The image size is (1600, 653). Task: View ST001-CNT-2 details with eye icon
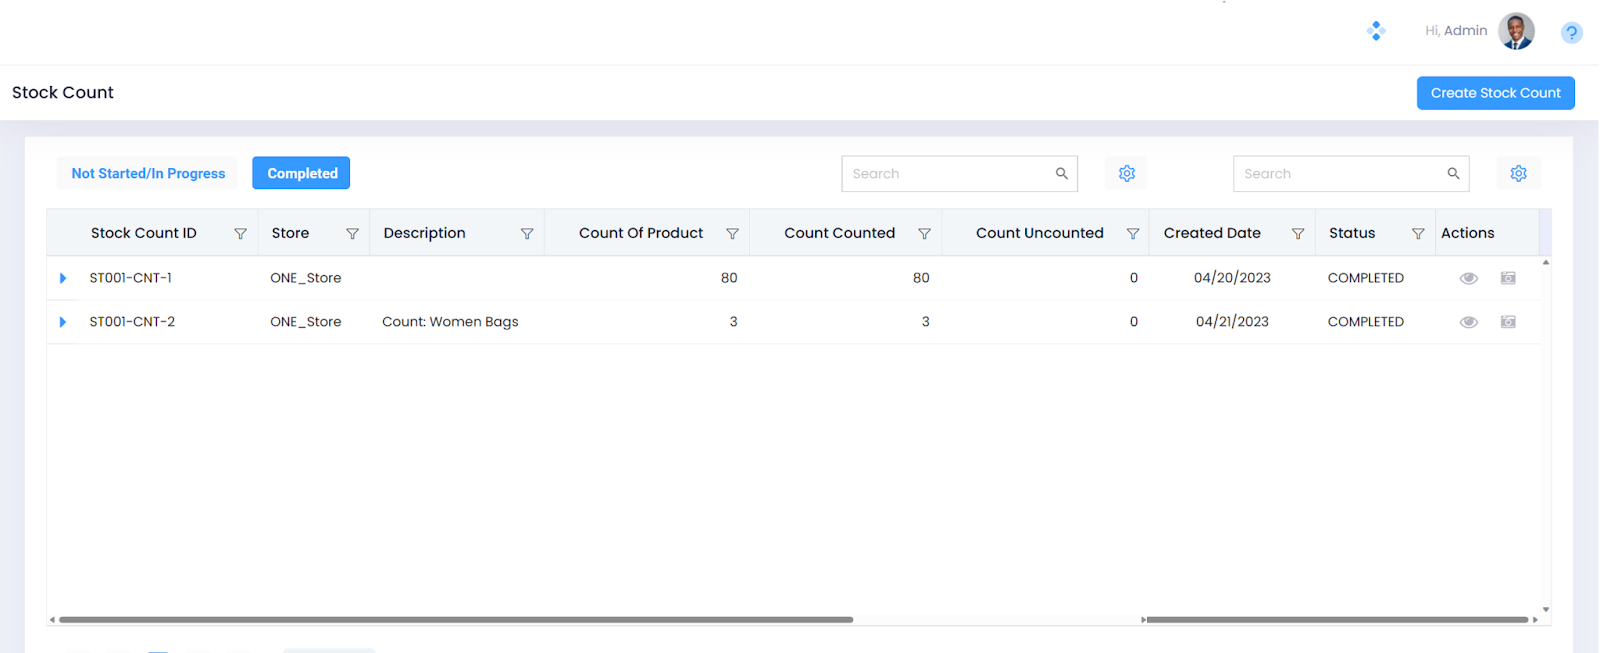coord(1468,322)
